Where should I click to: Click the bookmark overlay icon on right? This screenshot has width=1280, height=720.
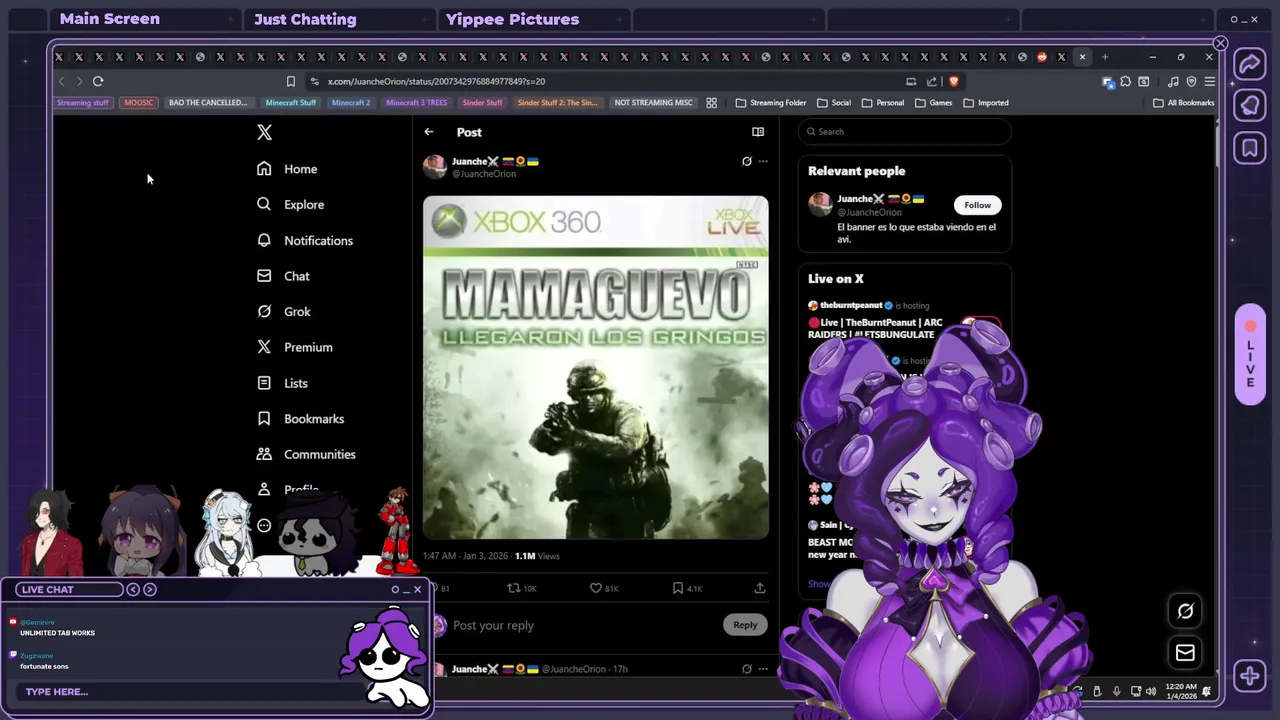click(1249, 149)
